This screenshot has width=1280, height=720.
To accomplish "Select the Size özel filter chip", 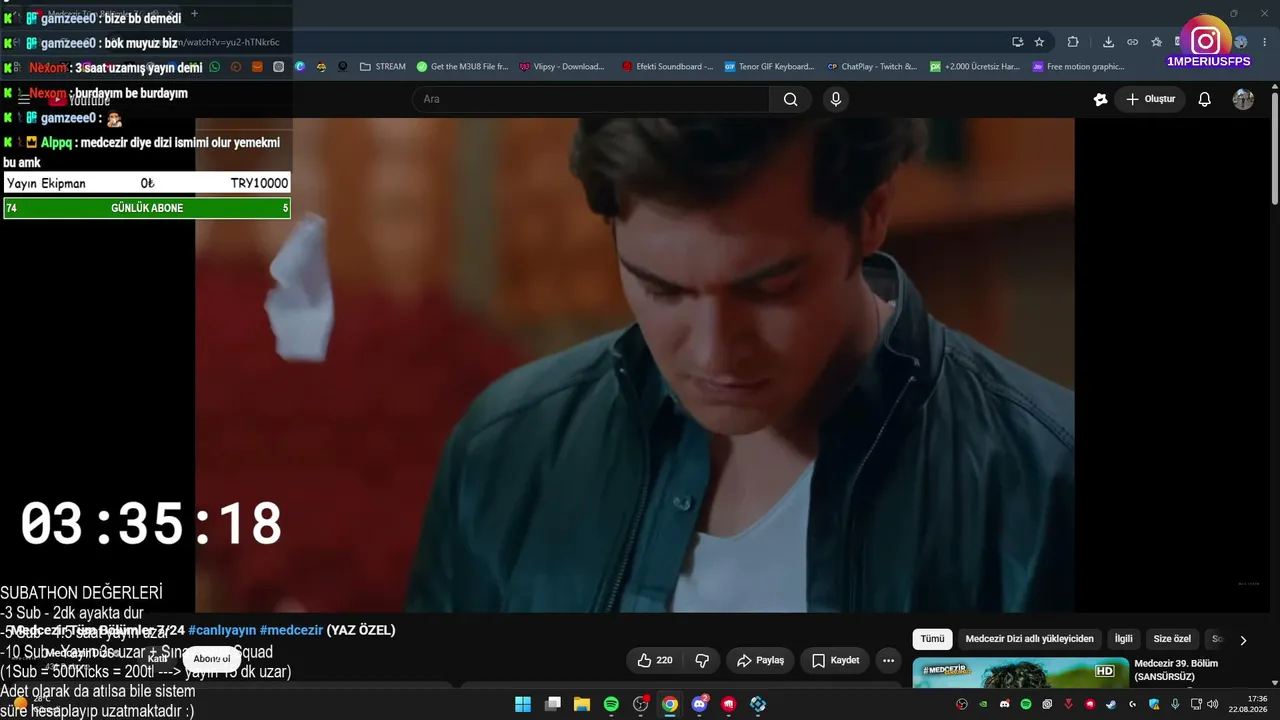I will tap(1172, 639).
